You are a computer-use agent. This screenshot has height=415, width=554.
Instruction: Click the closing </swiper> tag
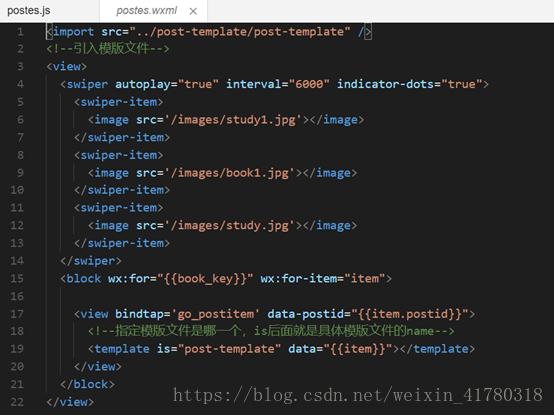91,261
